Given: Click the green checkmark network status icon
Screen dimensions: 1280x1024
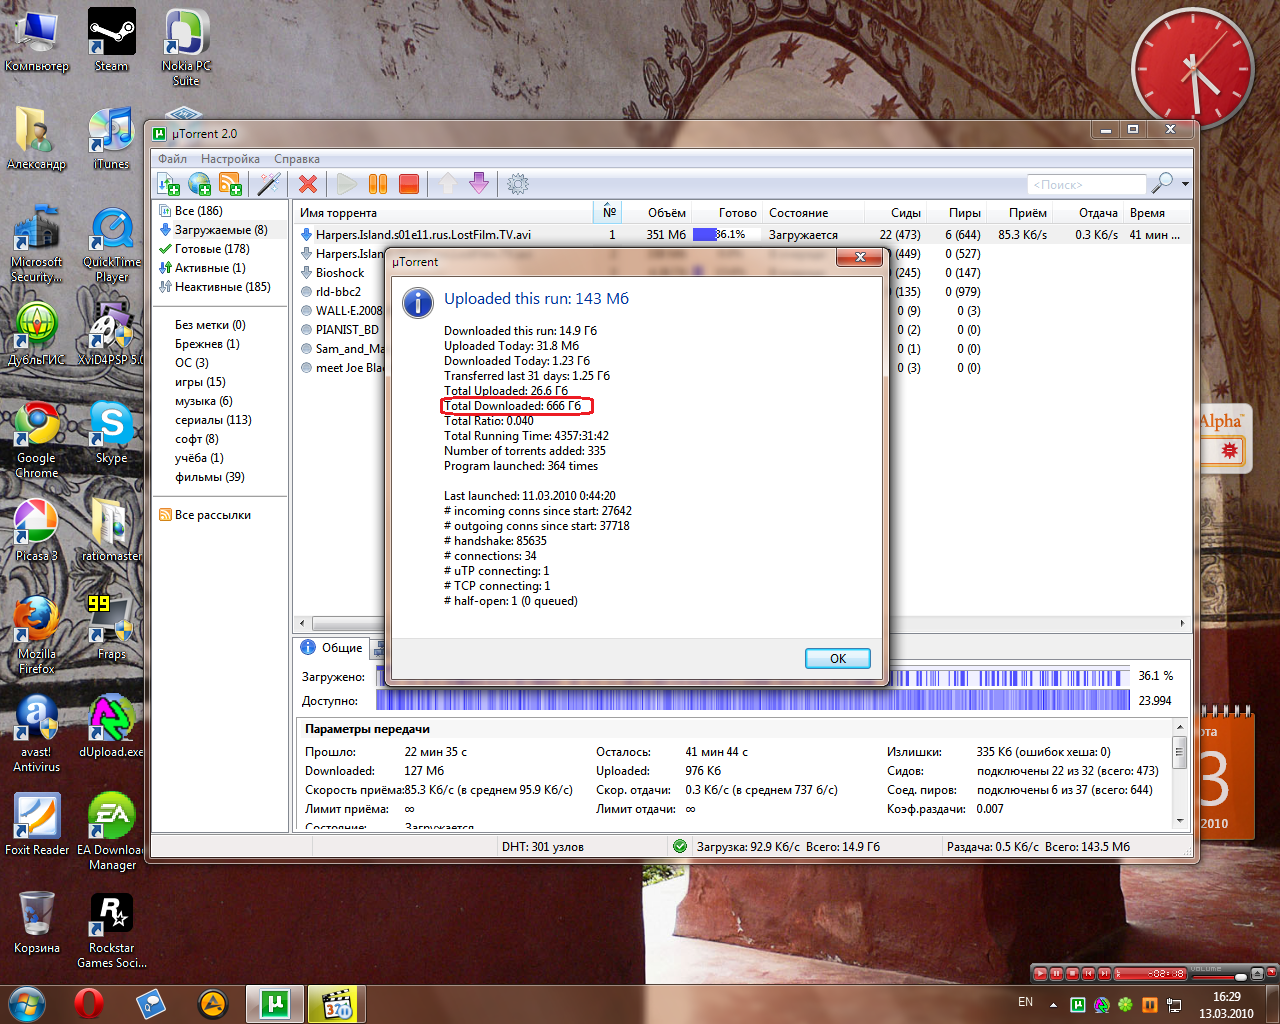Looking at the screenshot, I should pos(680,847).
